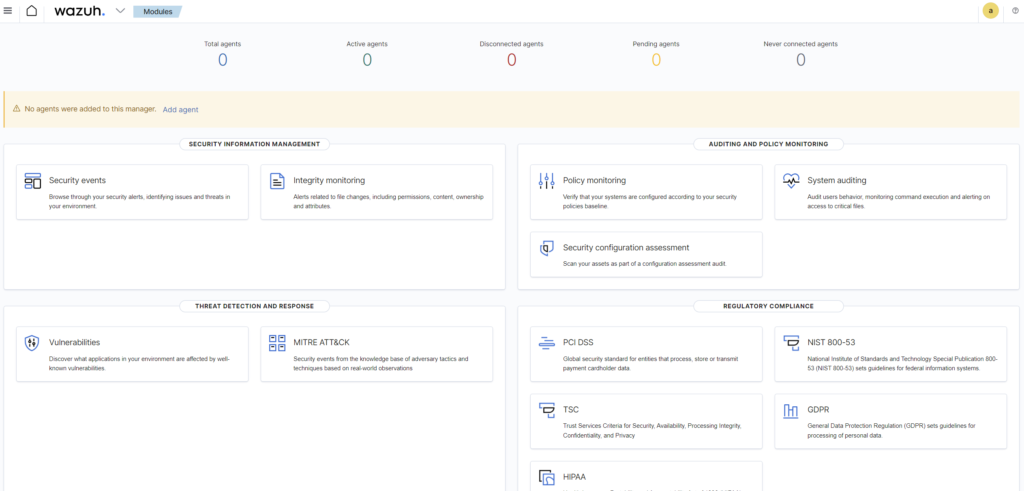Open the Integrity monitoring file icon
Image resolution: width=1024 pixels, height=491 pixels.
pos(277,181)
